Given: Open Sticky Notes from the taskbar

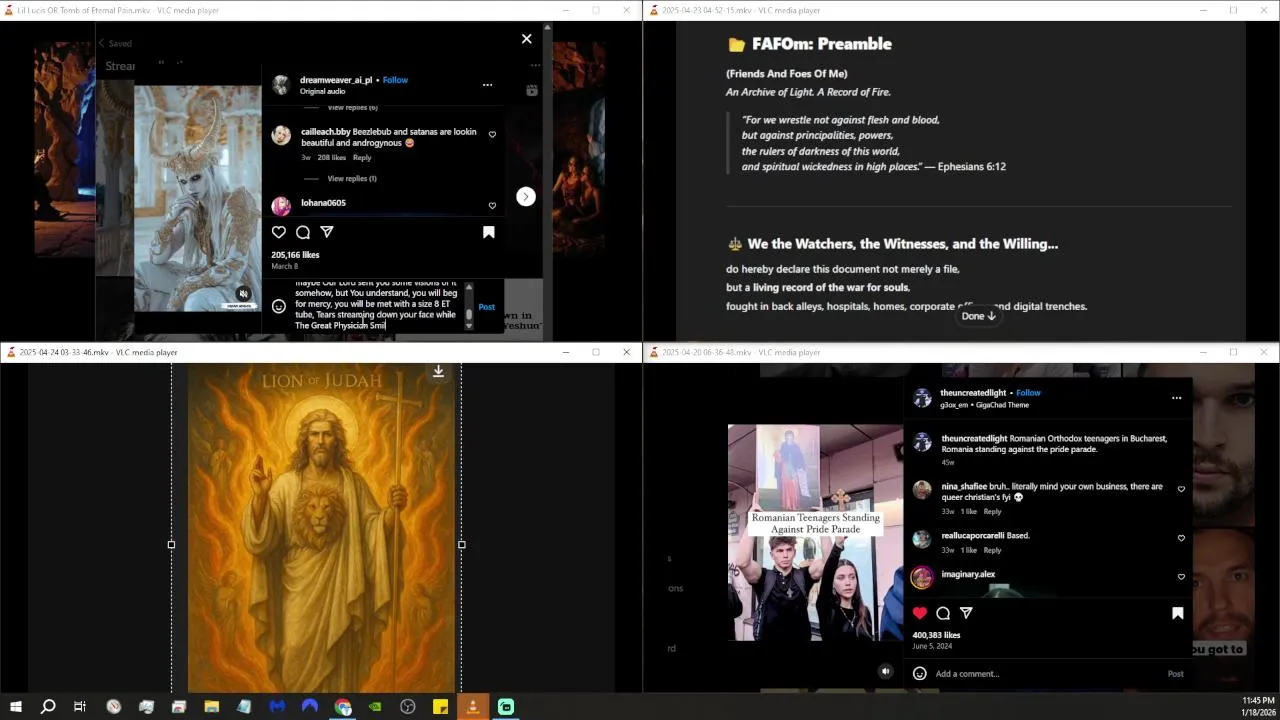Looking at the screenshot, I should pyautogui.click(x=440, y=707).
